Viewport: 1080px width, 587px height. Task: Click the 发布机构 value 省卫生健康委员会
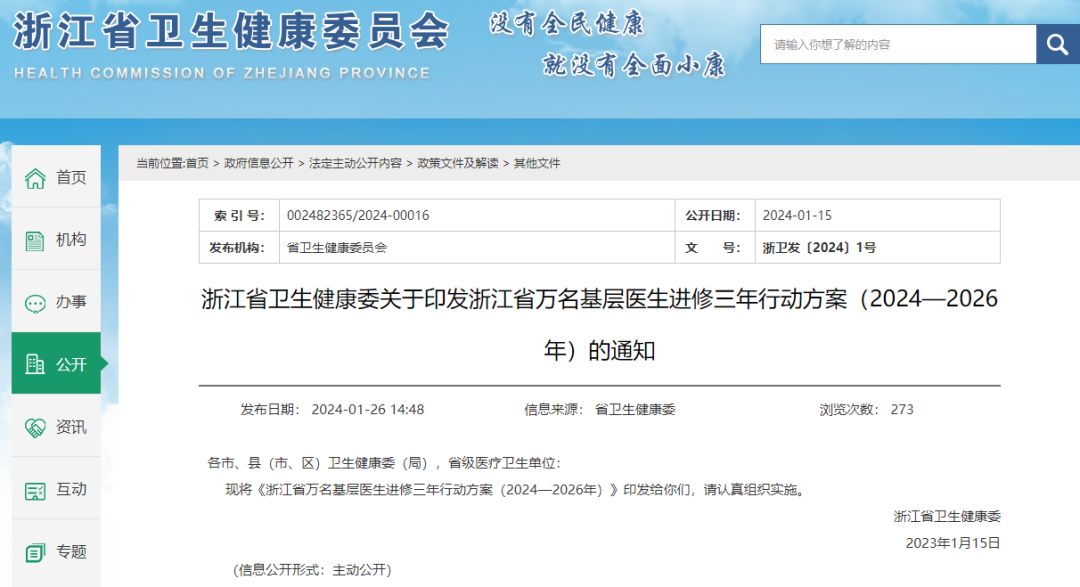coord(337,247)
